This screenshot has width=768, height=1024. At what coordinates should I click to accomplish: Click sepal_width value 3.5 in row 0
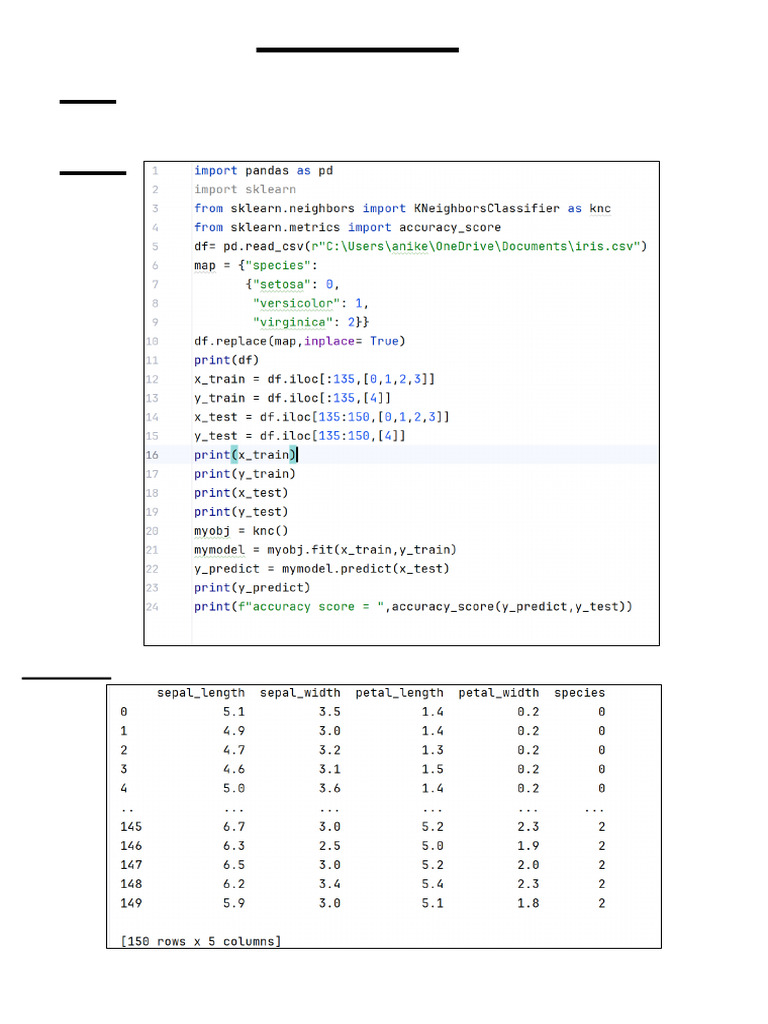click(x=330, y=712)
